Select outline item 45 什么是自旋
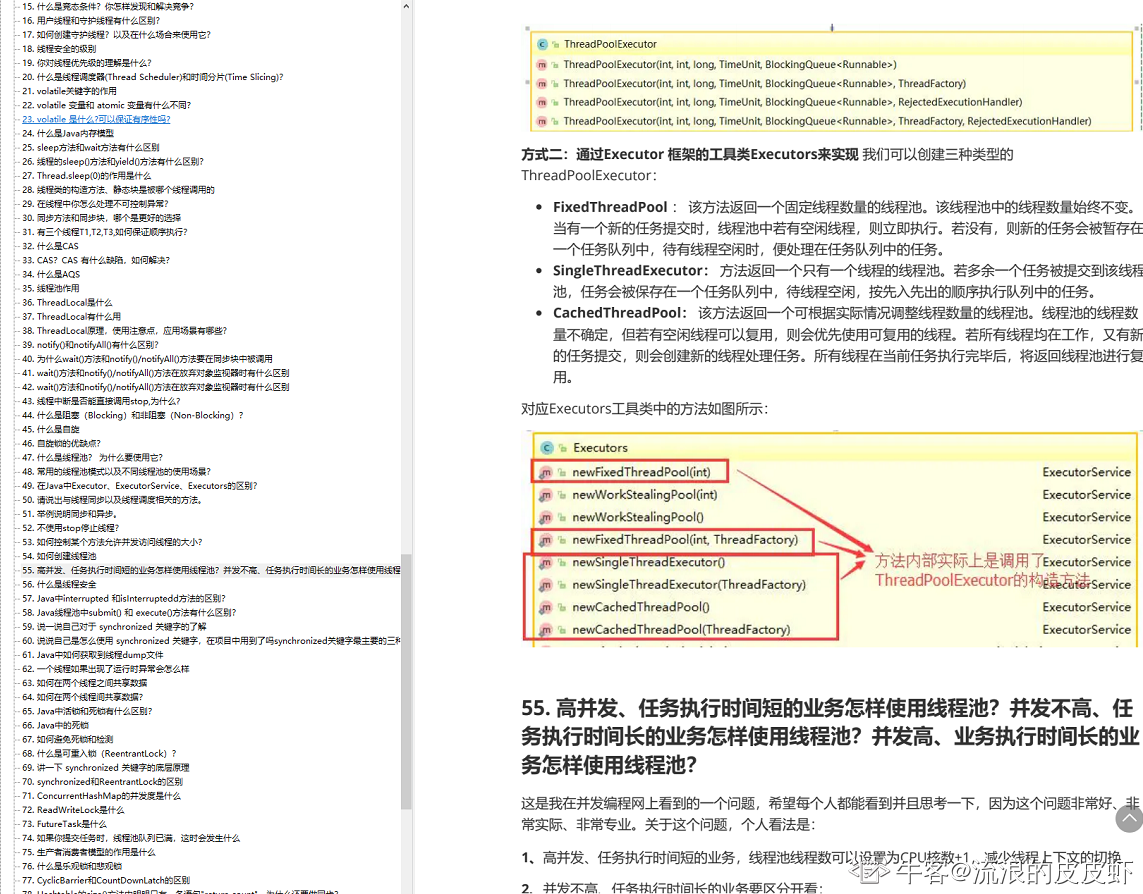 click(x=51, y=429)
